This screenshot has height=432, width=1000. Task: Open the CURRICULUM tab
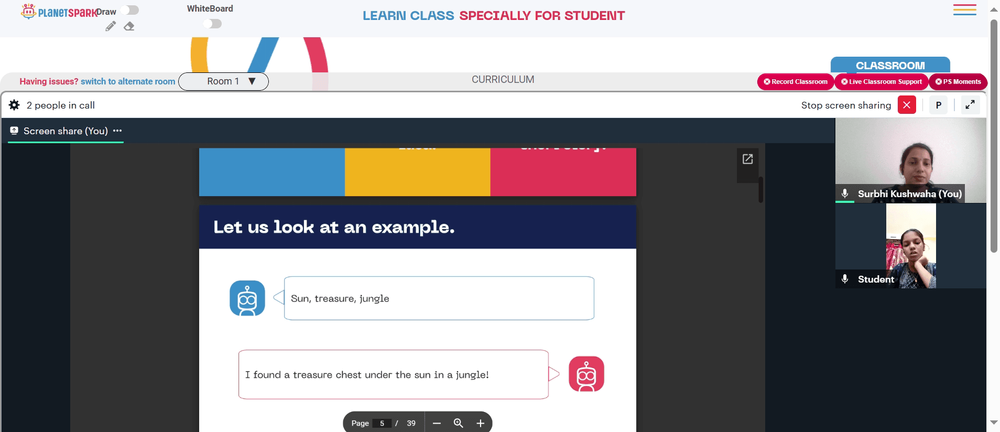pyautogui.click(x=503, y=80)
